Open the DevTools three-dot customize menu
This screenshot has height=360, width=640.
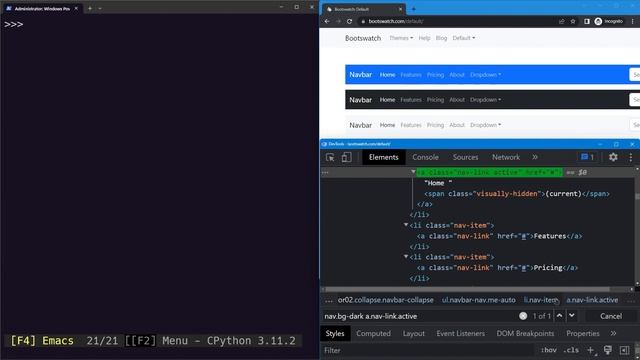coord(631,157)
